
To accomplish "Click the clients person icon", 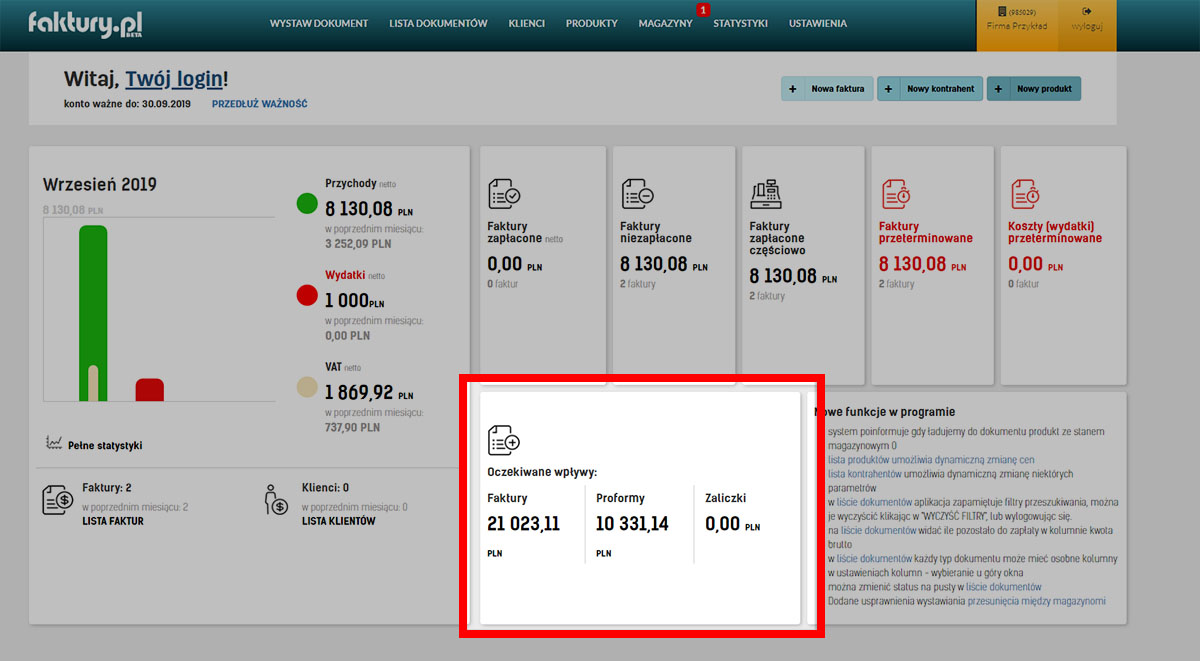I will click(276, 500).
